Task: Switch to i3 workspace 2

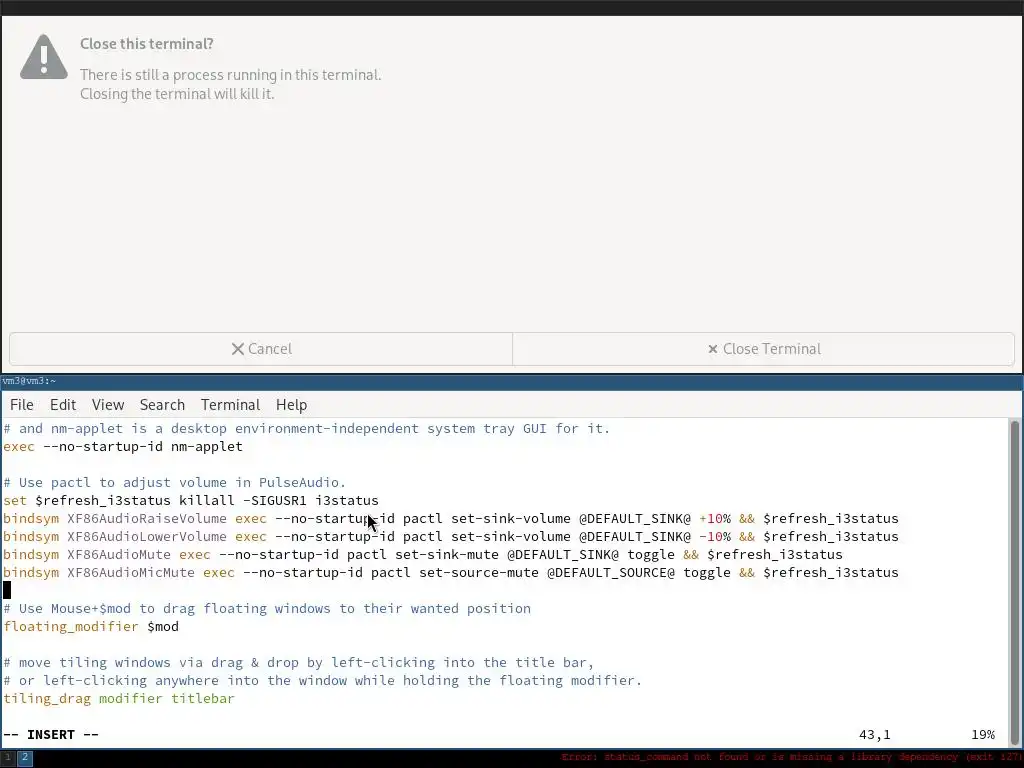Action: (x=25, y=758)
